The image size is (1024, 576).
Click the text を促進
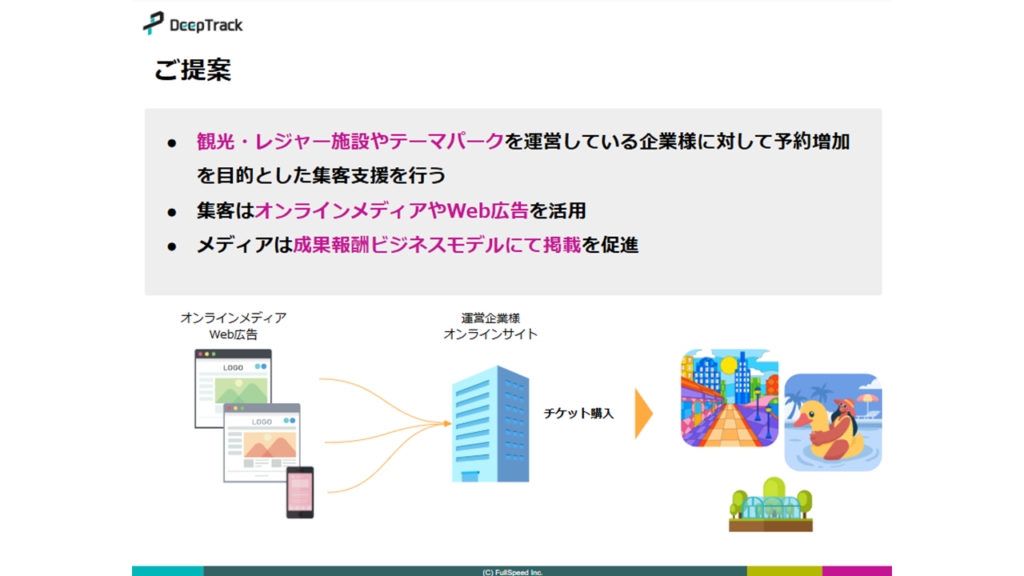tap(610, 245)
